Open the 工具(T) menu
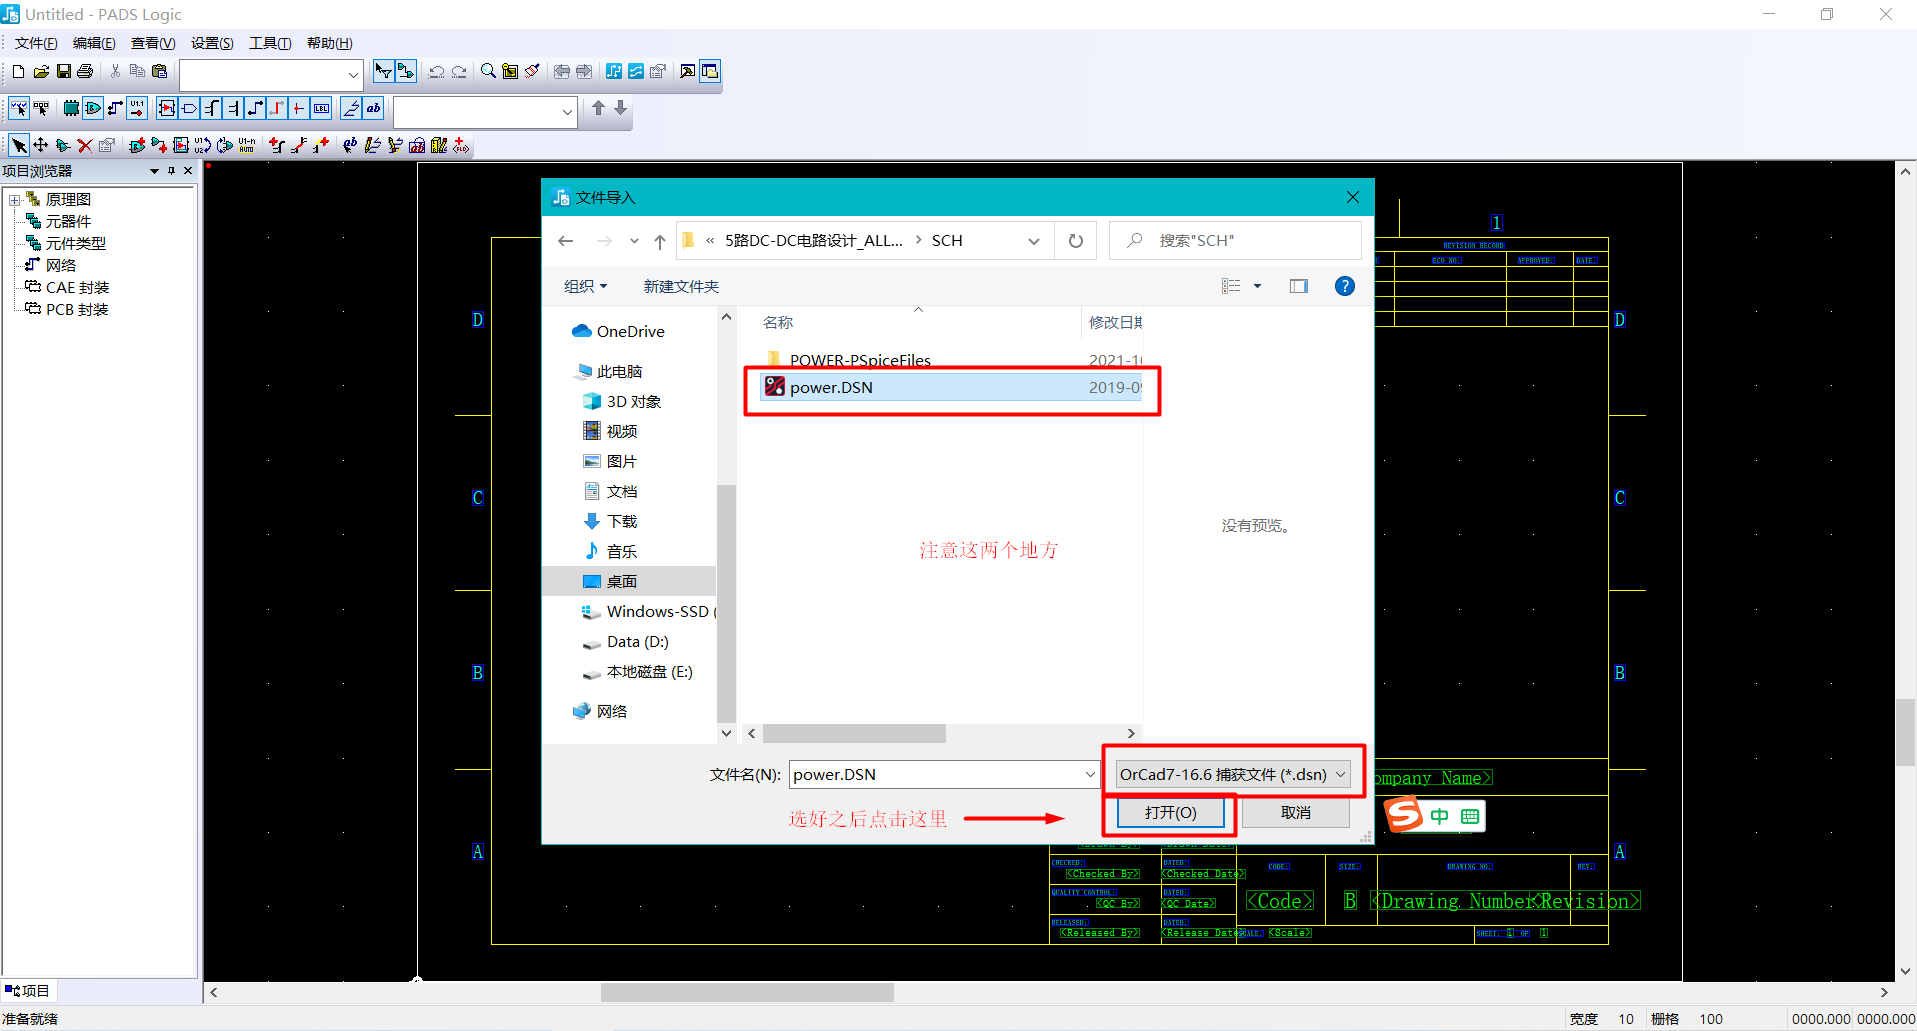The height and width of the screenshot is (1031, 1917). (270, 43)
